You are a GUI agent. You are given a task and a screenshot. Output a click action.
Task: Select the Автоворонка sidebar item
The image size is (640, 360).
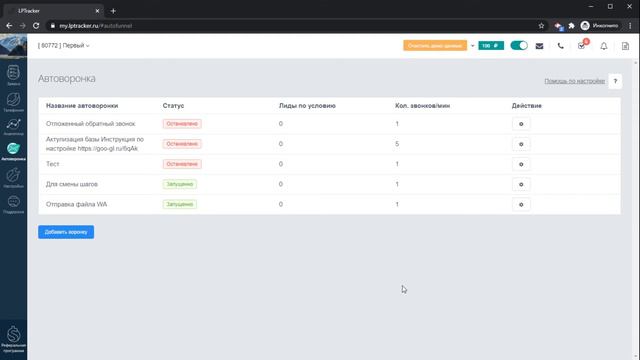point(13,151)
